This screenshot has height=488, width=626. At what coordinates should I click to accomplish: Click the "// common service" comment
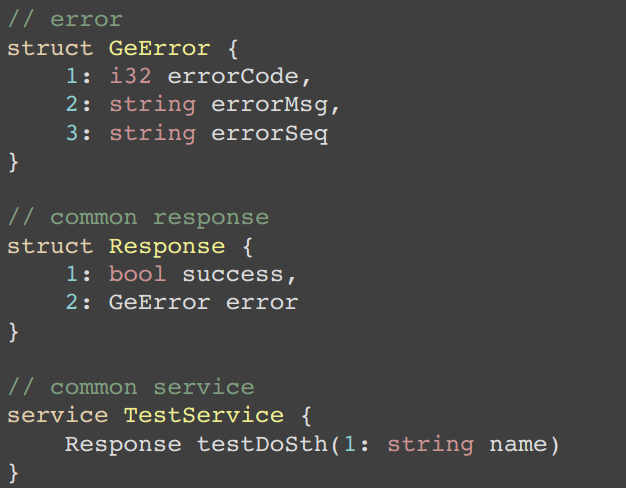[x=131, y=386]
